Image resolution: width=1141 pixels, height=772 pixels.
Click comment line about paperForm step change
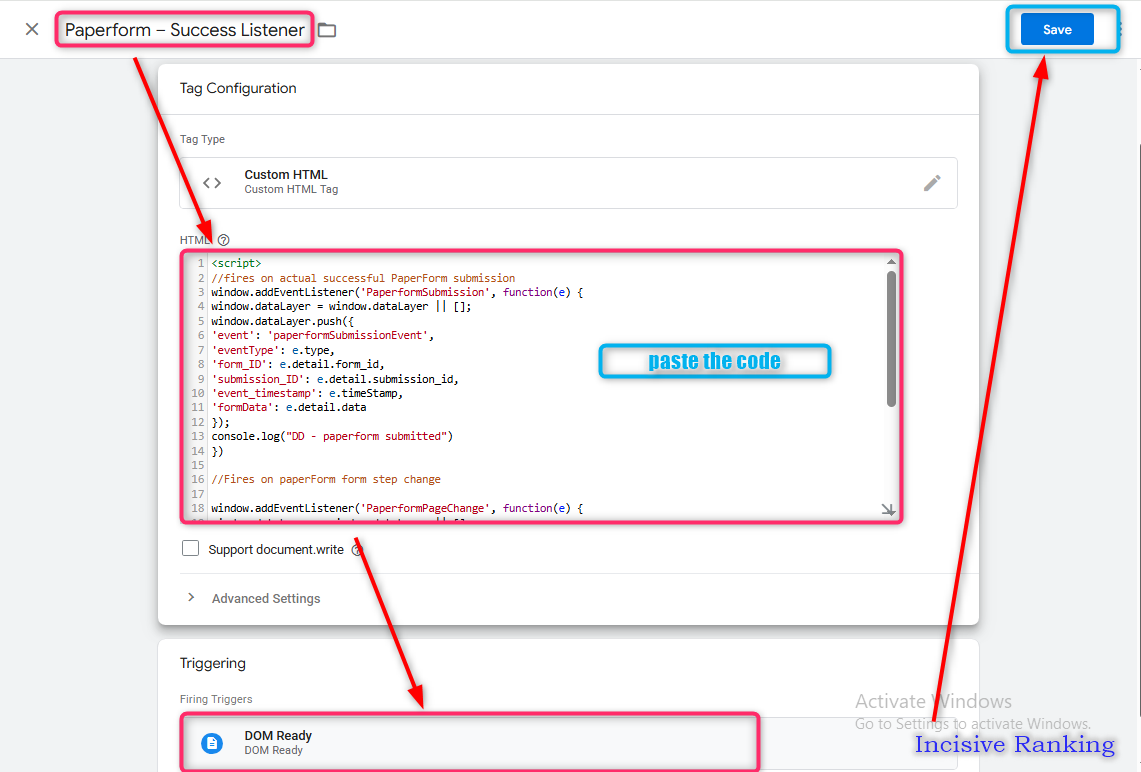[326, 479]
